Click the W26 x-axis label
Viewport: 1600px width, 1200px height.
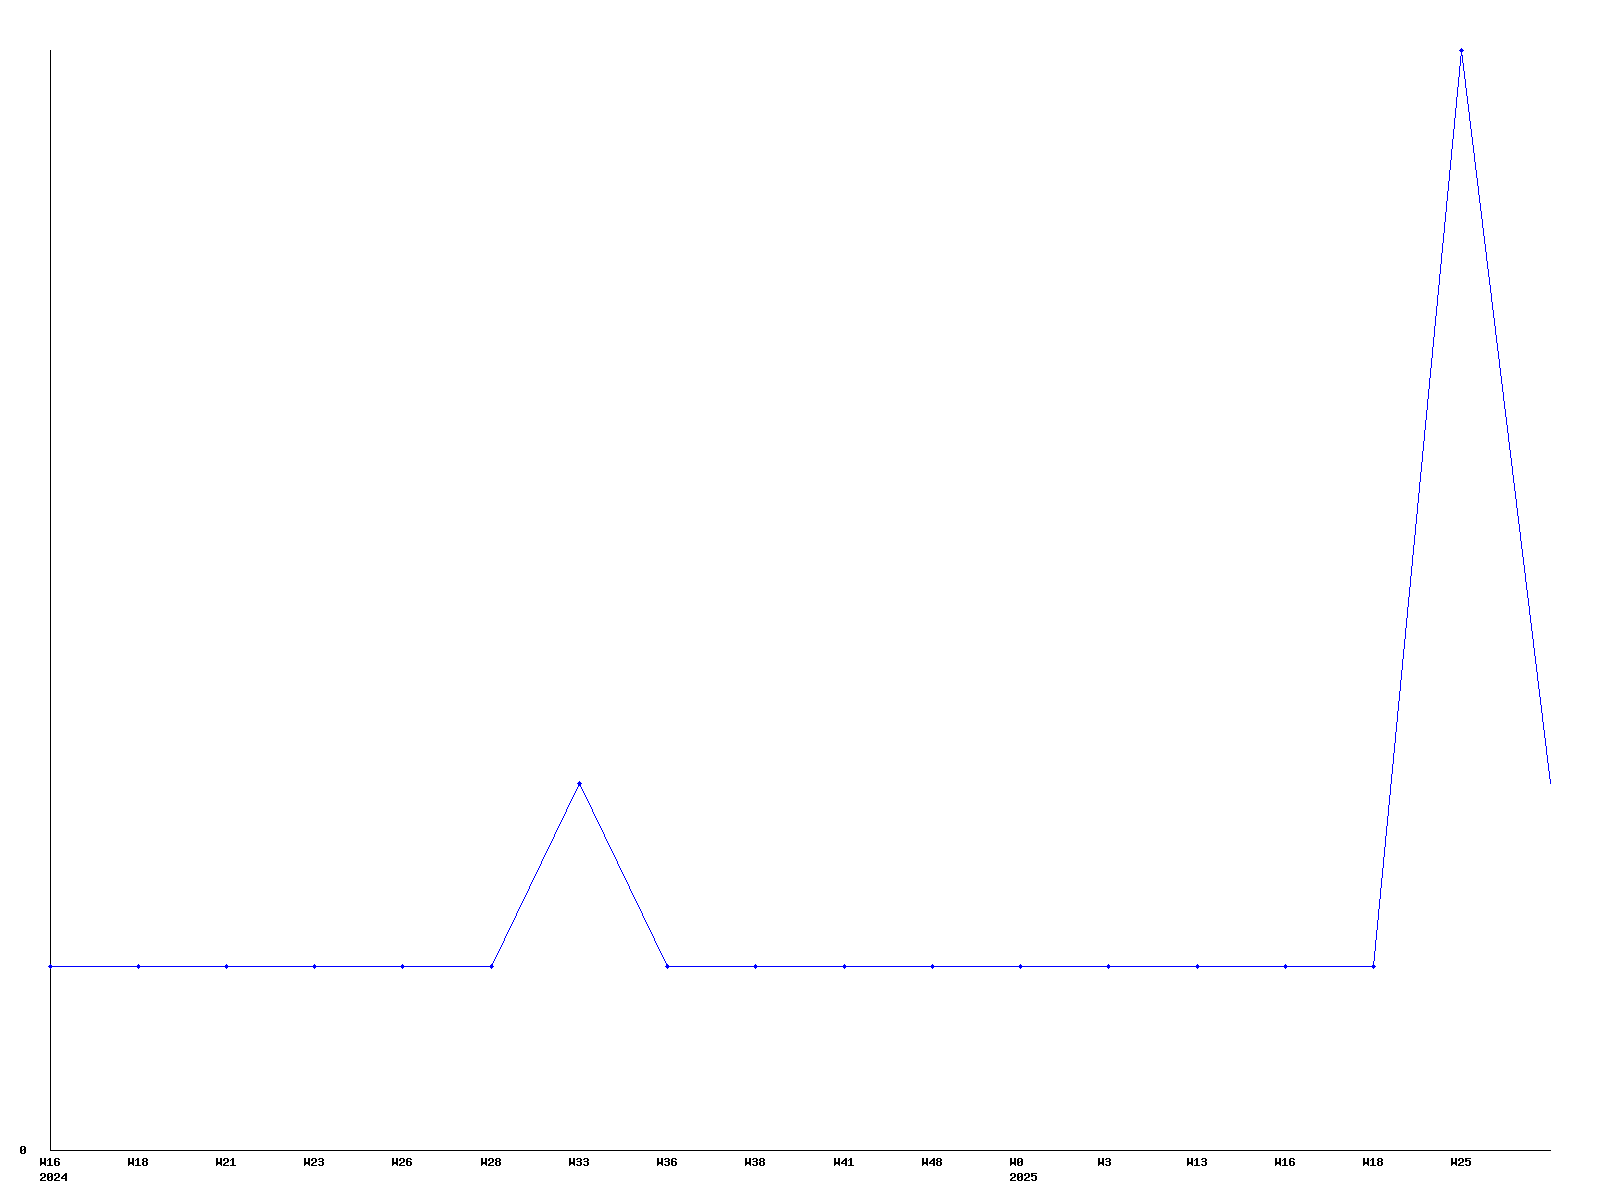[402, 1162]
